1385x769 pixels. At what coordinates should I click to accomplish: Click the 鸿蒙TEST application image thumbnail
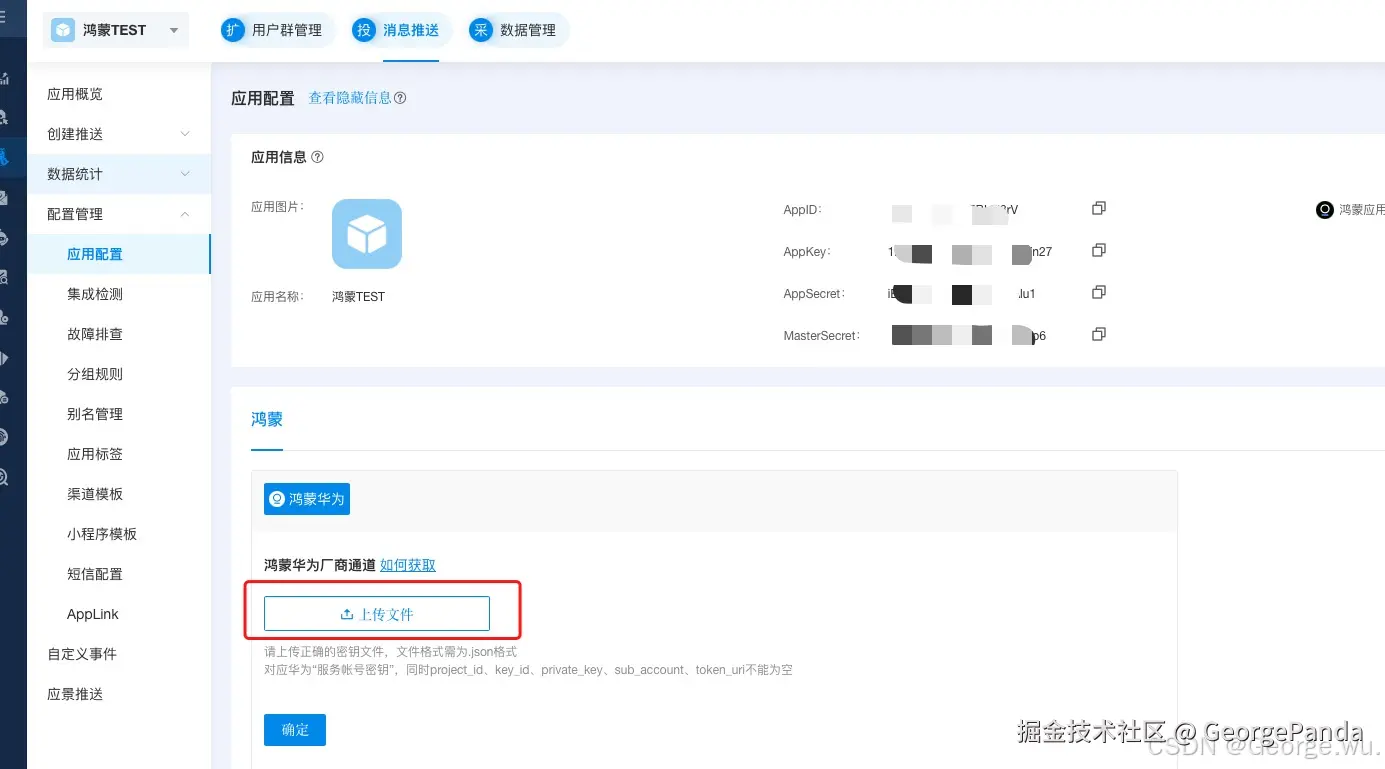coord(367,233)
